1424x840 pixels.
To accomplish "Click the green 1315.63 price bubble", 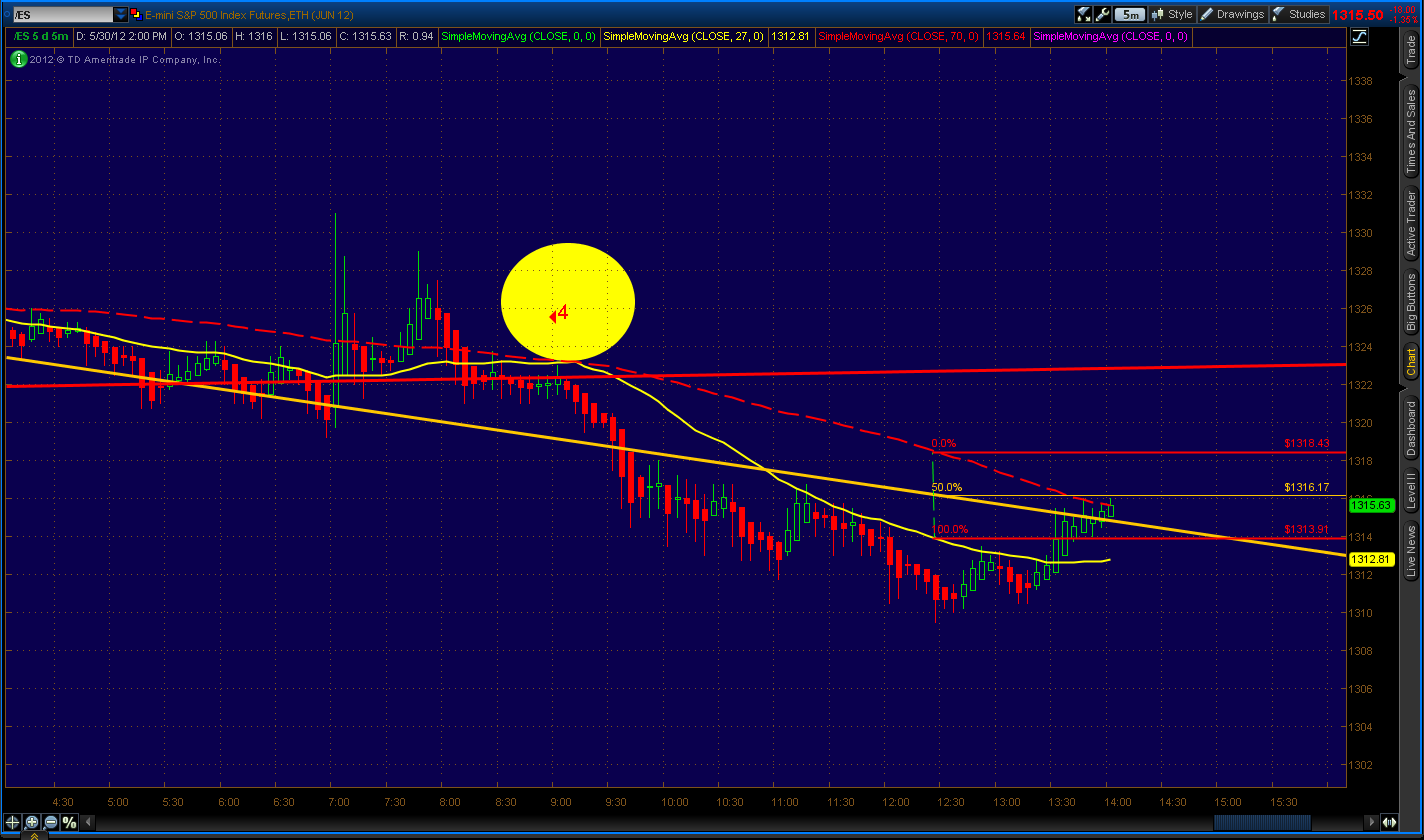I will click(1371, 506).
